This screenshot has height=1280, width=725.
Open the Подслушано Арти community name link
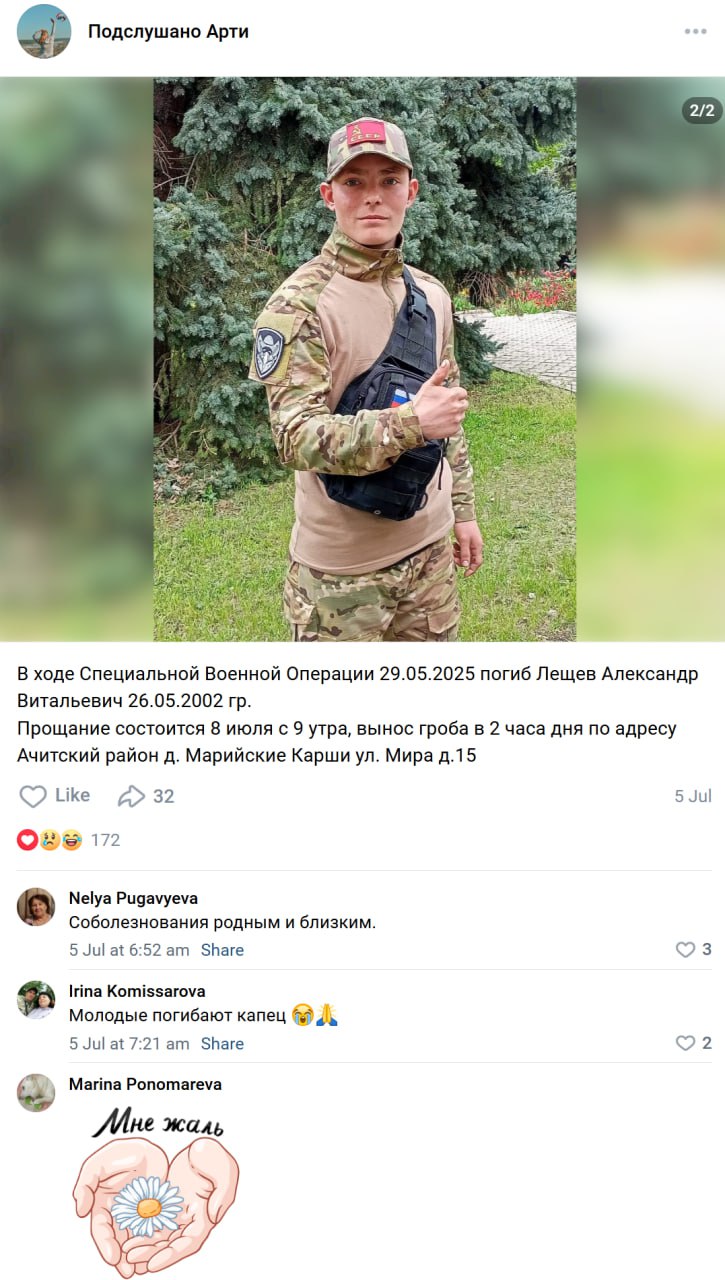point(168,31)
